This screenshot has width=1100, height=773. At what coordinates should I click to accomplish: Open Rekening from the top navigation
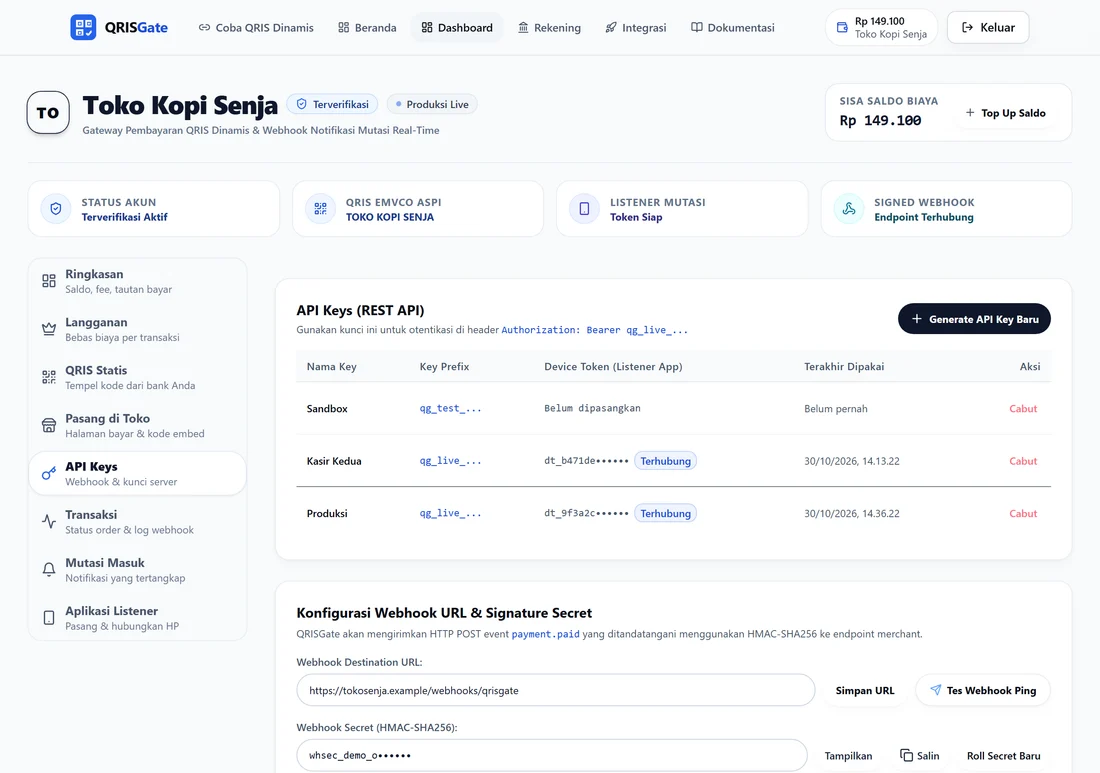tap(549, 27)
